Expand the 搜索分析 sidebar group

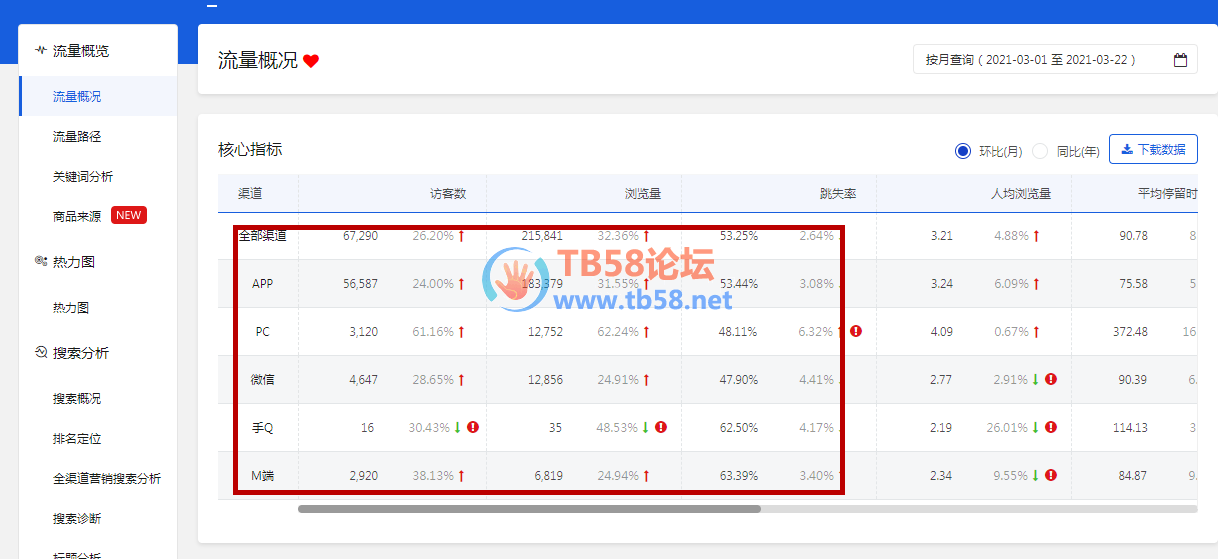[81, 353]
